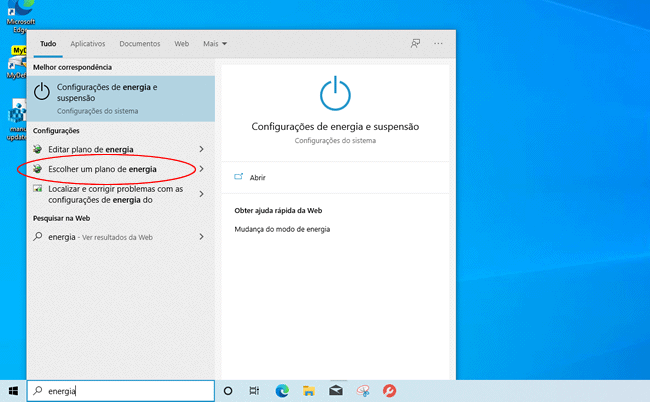This screenshot has width=650, height=402.
Task: Expand arrow beside energia web search result
Action: point(201,237)
